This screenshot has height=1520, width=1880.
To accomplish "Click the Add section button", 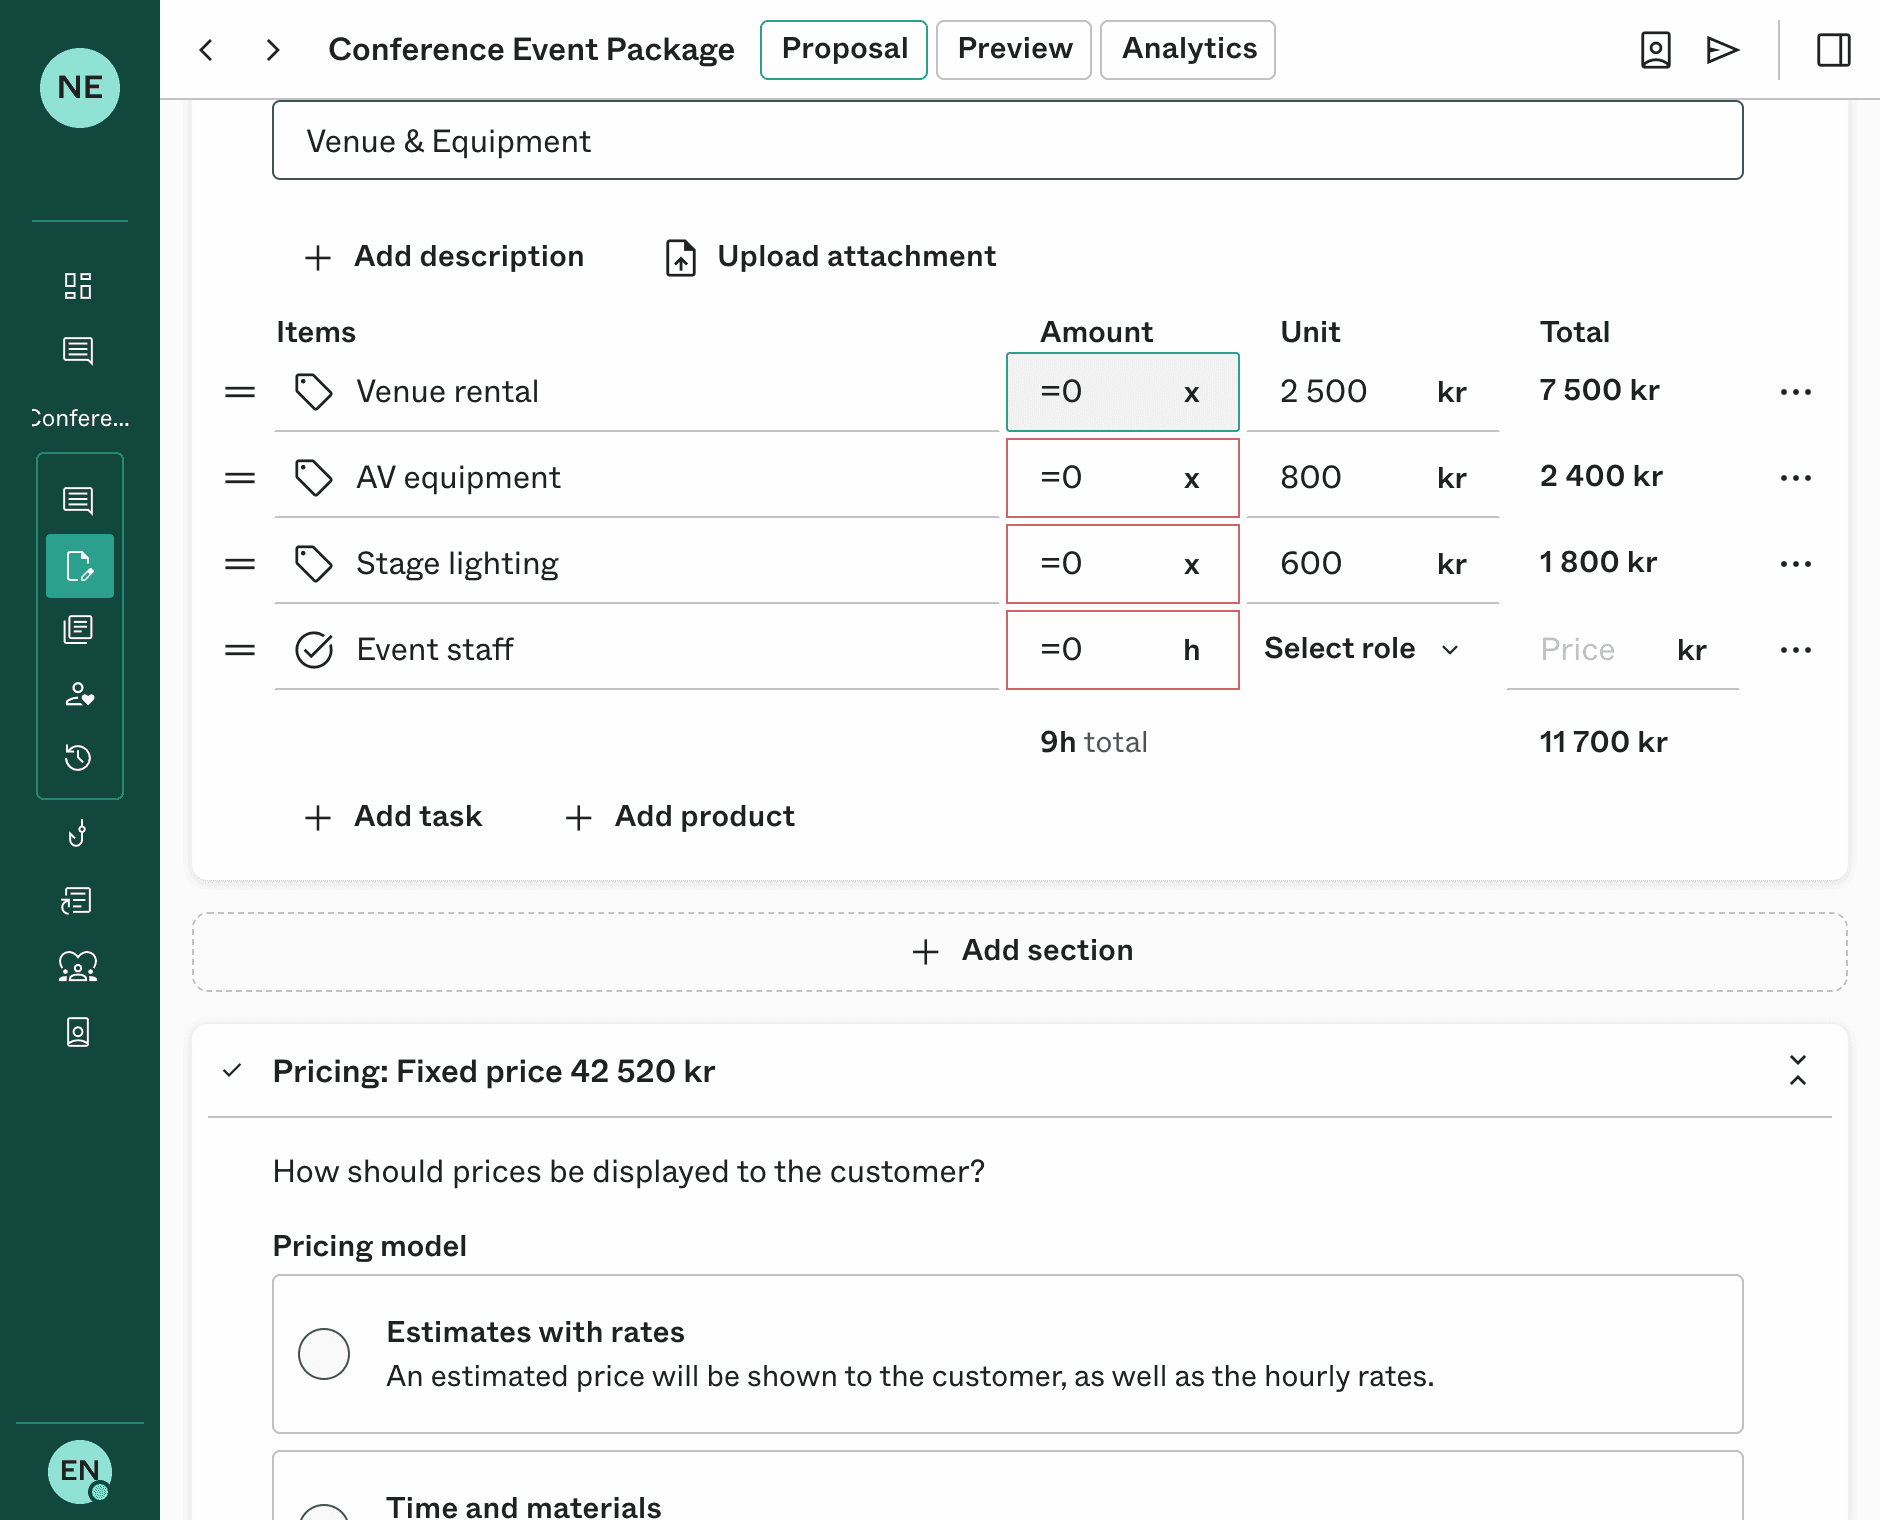I will [x=1020, y=951].
